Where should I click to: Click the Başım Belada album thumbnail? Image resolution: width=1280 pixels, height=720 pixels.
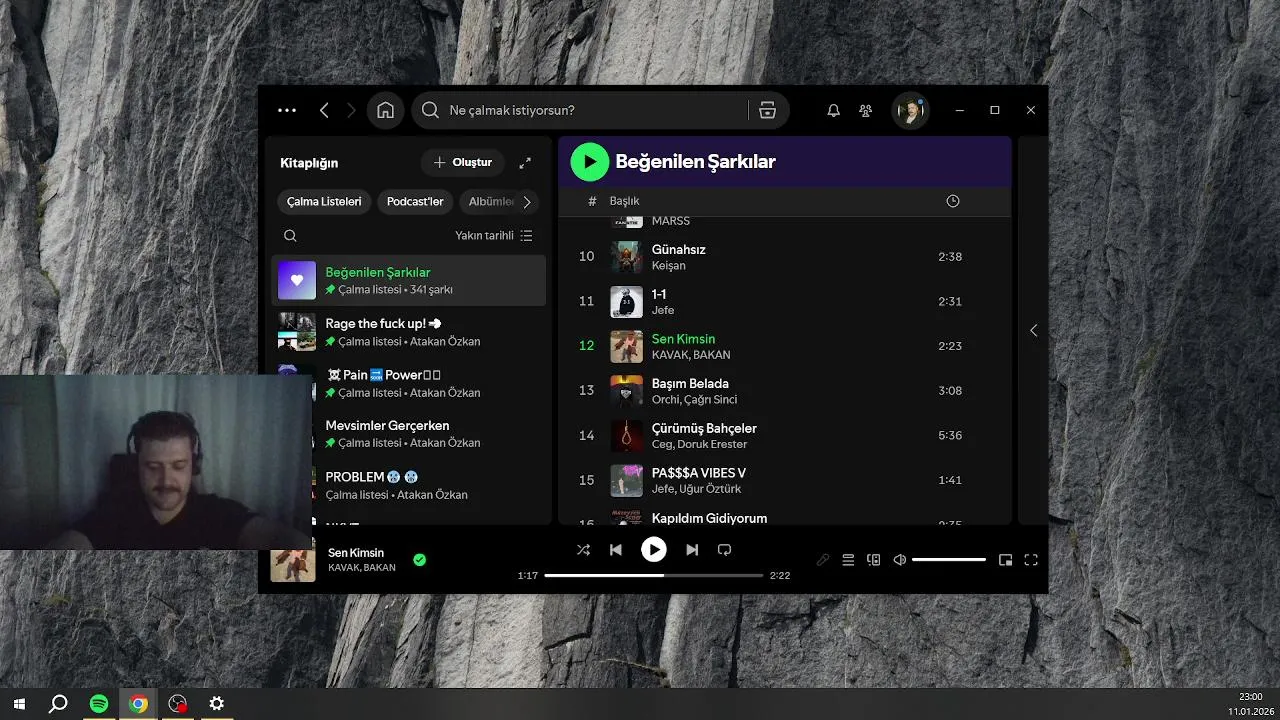click(627, 391)
